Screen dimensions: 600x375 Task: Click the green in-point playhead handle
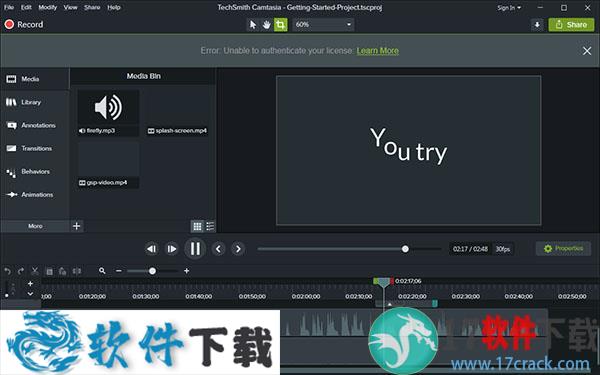(x=375, y=281)
